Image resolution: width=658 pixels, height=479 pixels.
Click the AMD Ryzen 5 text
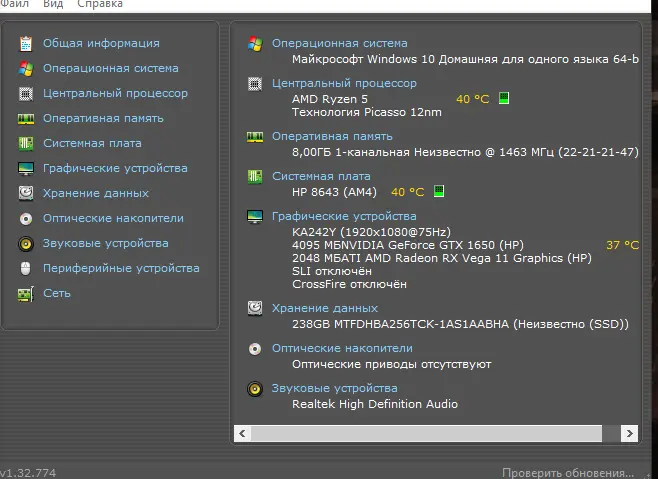click(330, 99)
